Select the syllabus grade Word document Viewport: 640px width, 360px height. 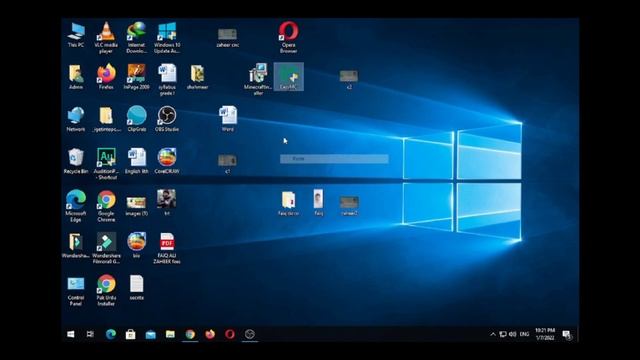(167, 80)
